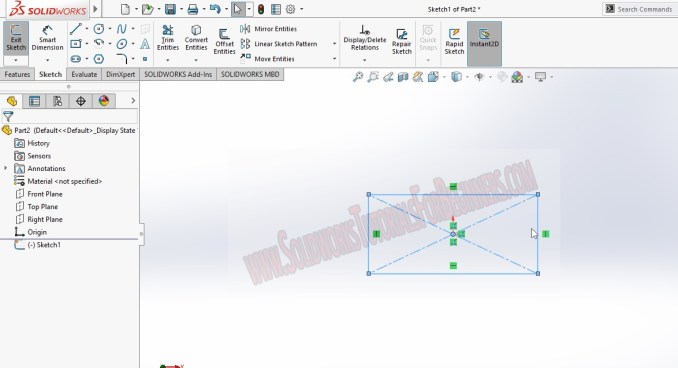Click the Rebuild traffic light icon
The width and height of the screenshot is (678, 368).
[261, 9]
